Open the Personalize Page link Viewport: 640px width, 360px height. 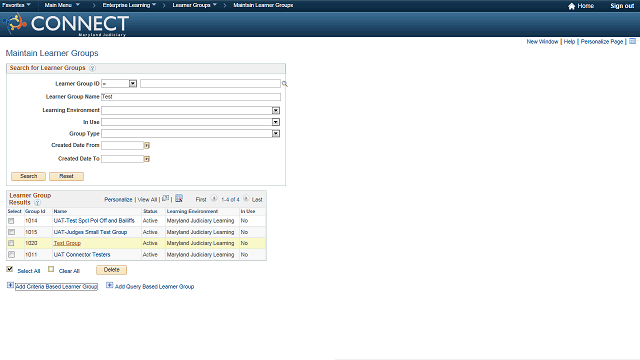tap(602, 42)
